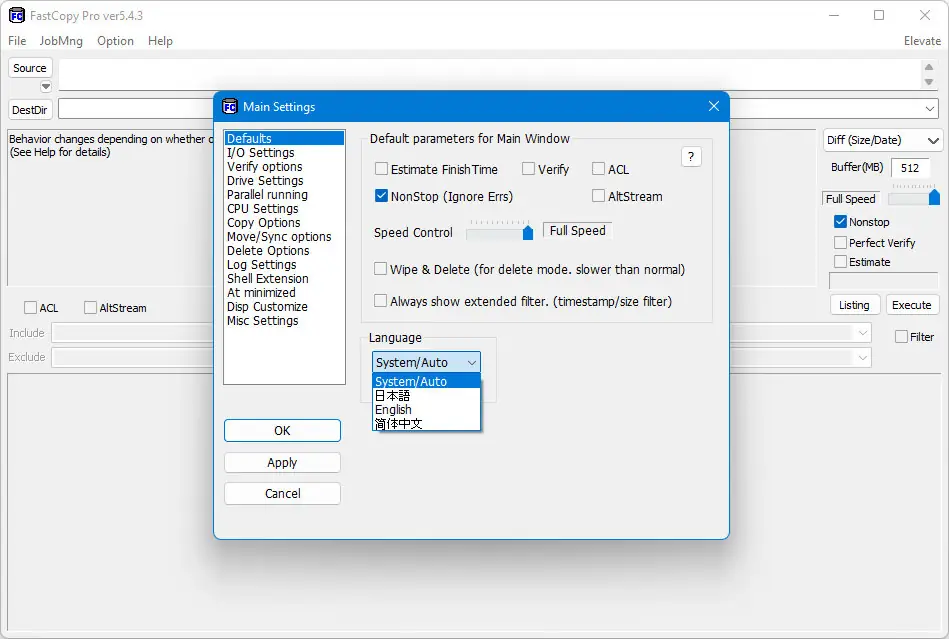949x639 pixels.
Task: Expand the Include filter dropdown
Action: coord(862,333)
